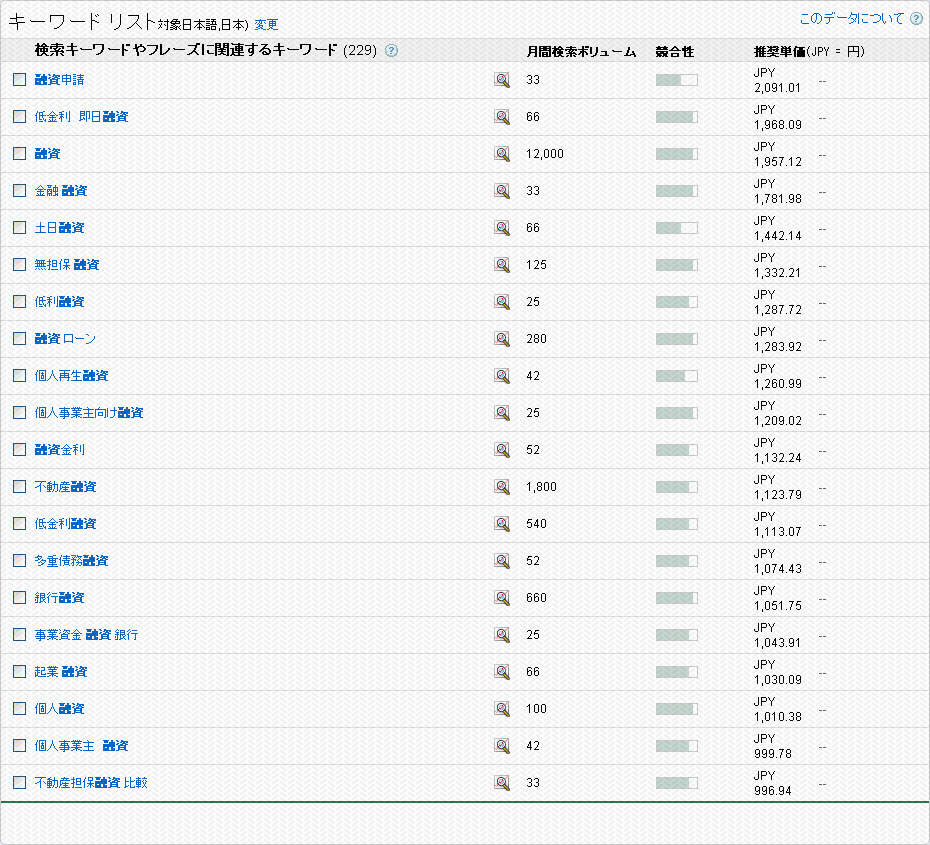Image resolution: width=930 pixels, height=845 pixels.
Task: Click help icon next to このデータについて
Action: [x=916, y=19]
